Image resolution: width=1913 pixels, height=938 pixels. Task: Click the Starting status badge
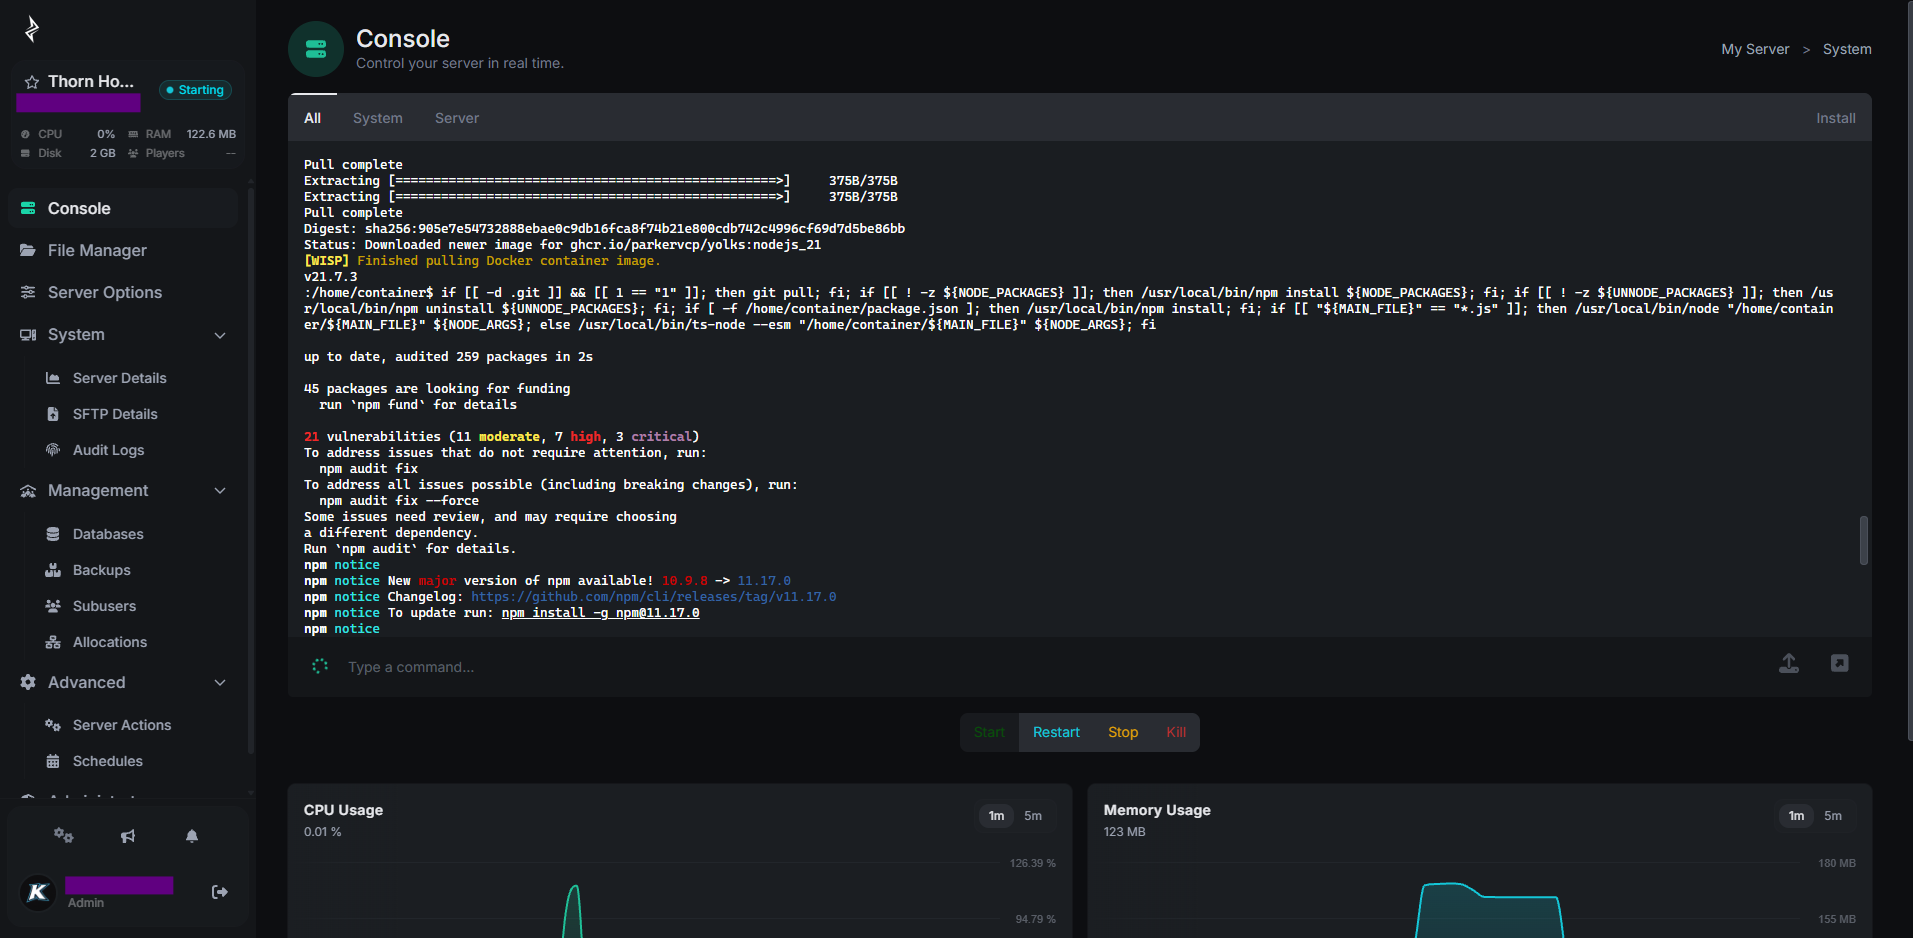196,90
